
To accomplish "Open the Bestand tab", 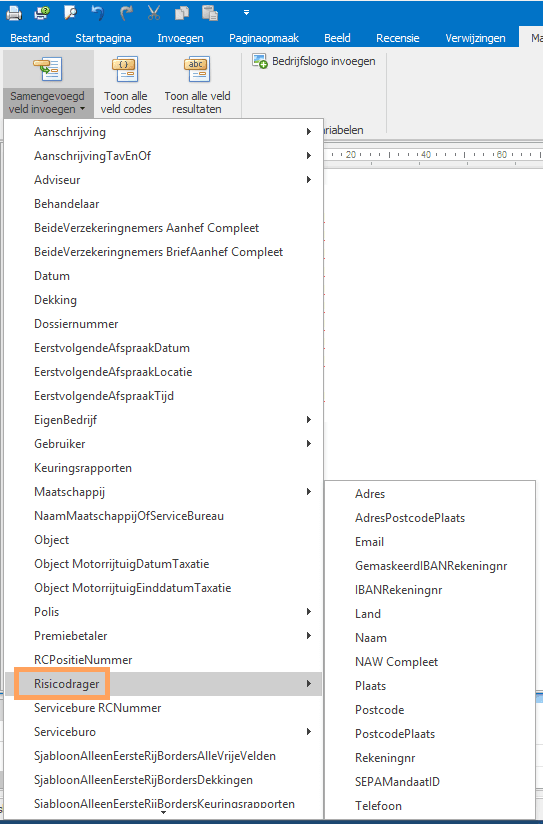I will coord(30,38).
